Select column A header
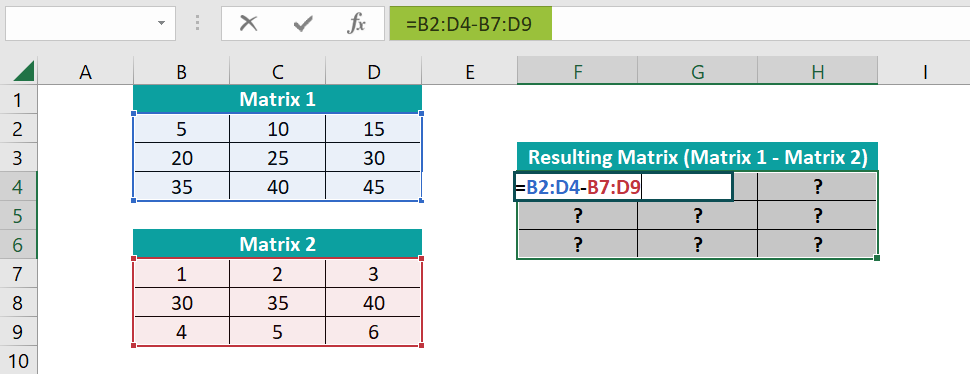970x374 pixels. click(x=85, y=72)
